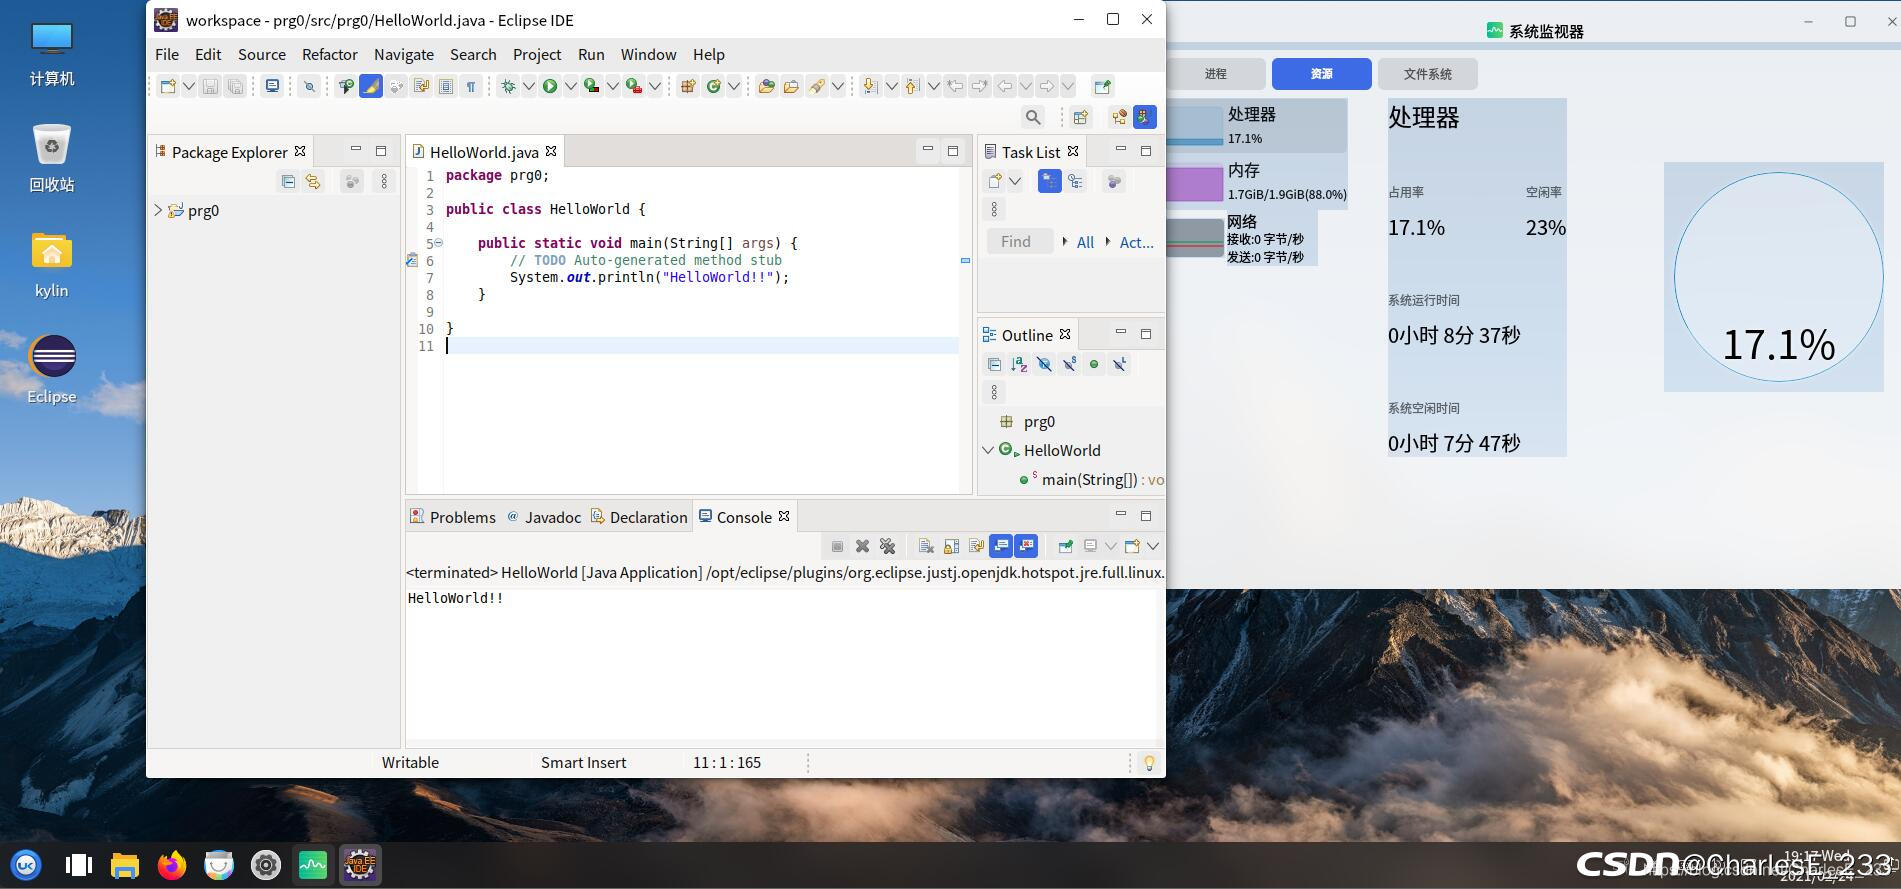Click the Find field in Task List
1901x889 pixels.
(x=1020, y=242)
